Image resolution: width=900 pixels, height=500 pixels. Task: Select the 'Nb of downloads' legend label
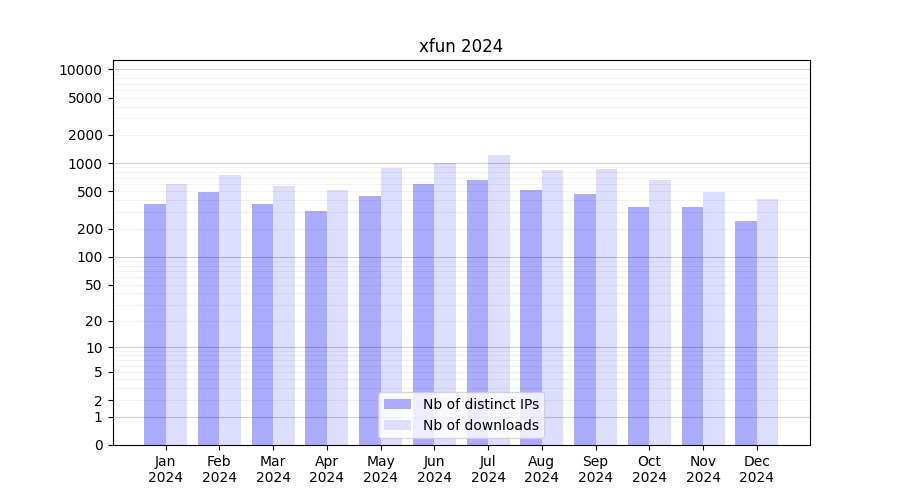click(480, 425)
